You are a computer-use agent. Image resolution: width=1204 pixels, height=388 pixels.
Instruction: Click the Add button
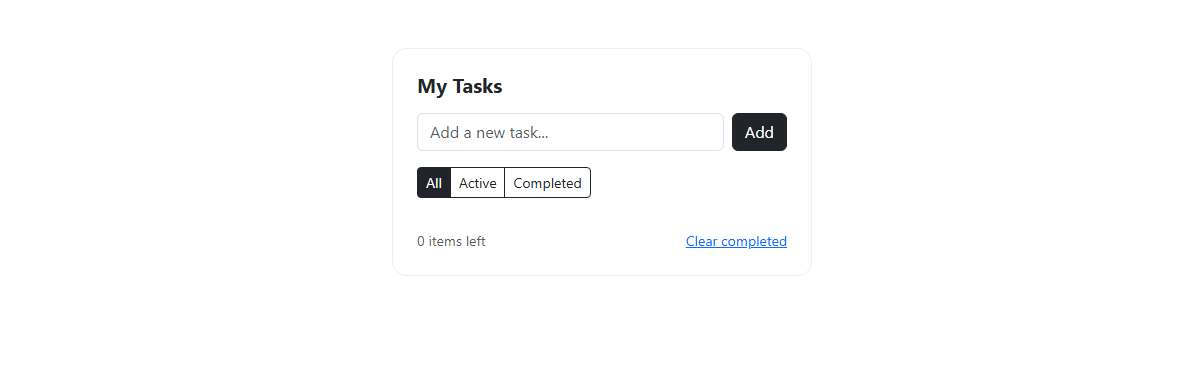pos(759,132)
